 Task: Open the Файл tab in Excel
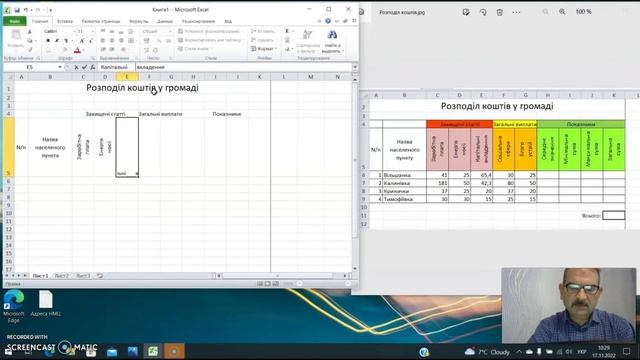click(15, 21)
